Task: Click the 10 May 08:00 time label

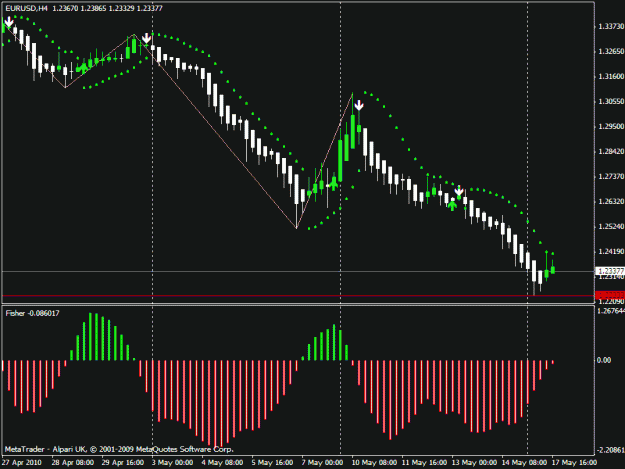Action: 374,462
